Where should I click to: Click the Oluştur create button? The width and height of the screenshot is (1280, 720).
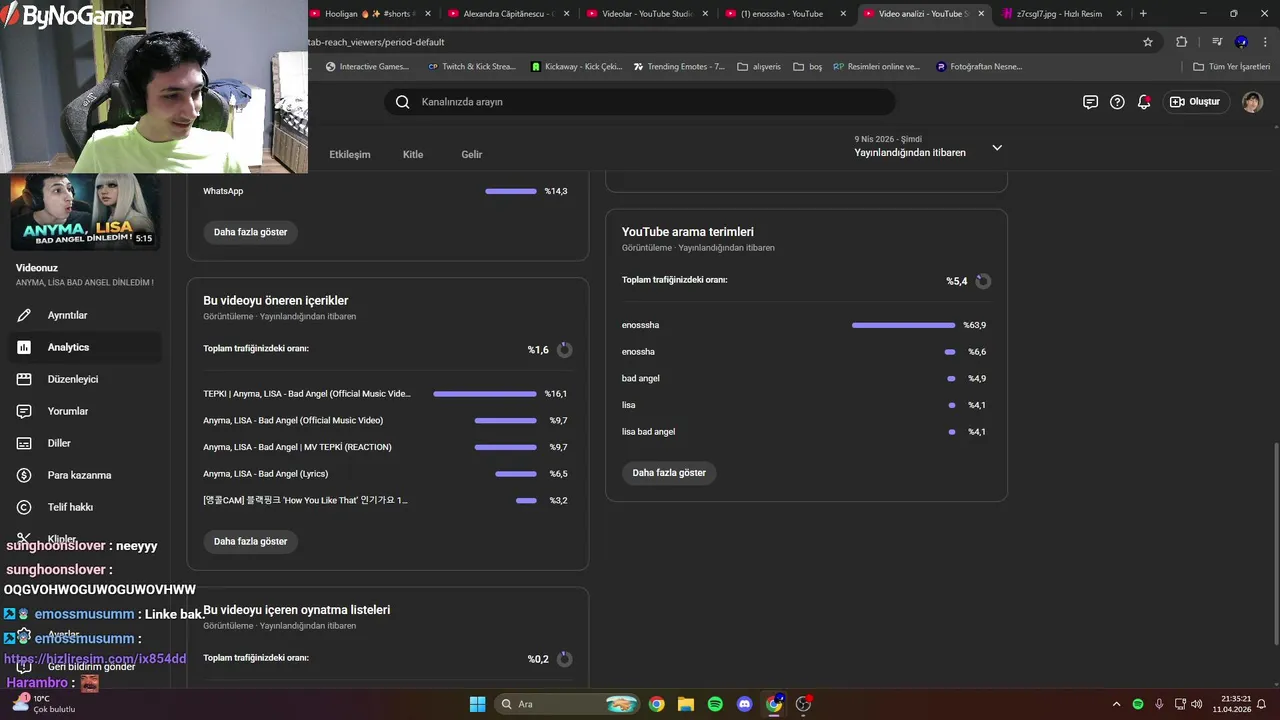[x=1195, y=102]
